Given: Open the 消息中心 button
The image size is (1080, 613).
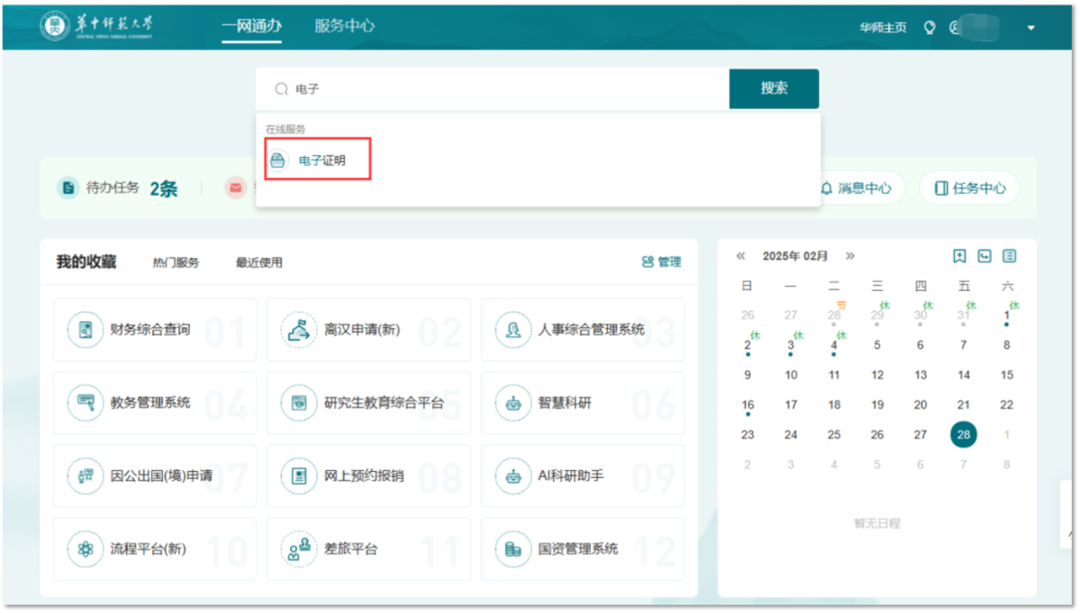Looking at the screenshot, I should [856, 188].
